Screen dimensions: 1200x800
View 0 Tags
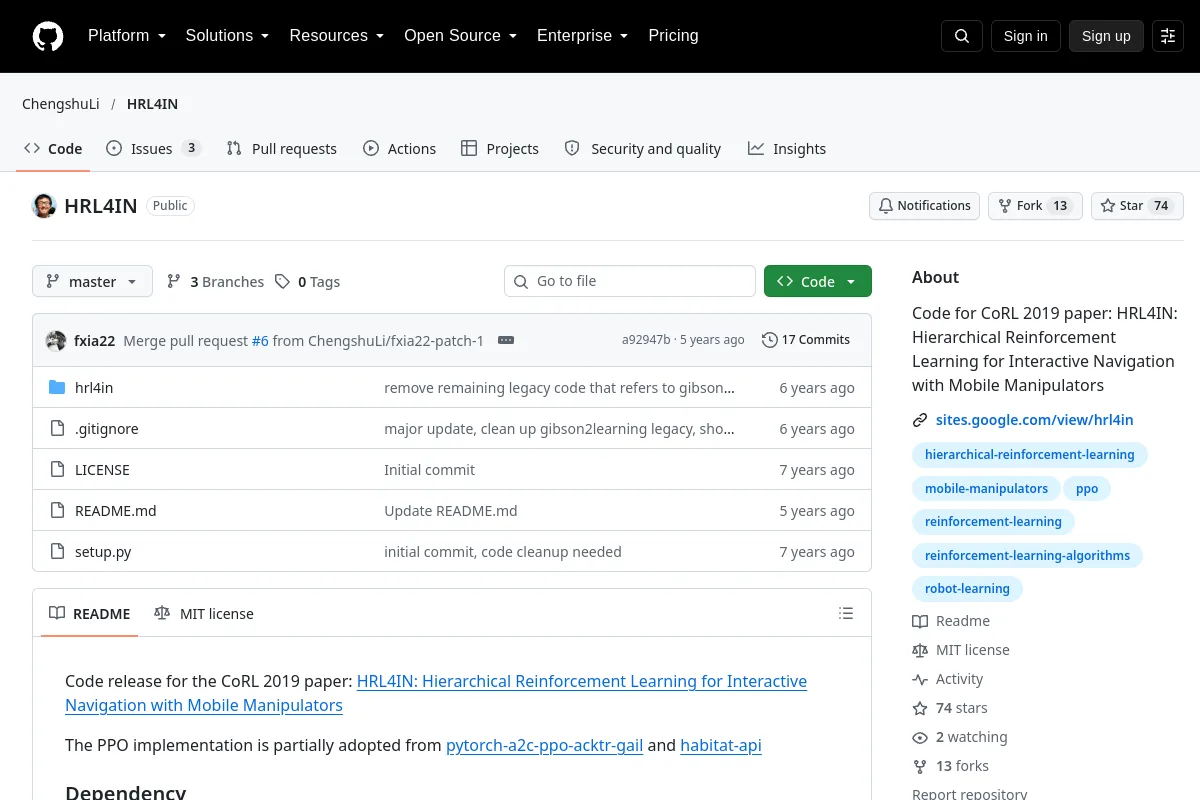point(307,282)
